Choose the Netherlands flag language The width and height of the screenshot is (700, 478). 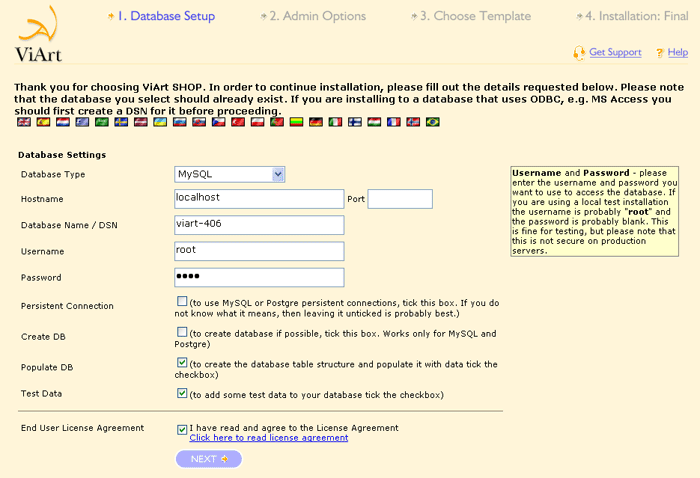(x=62, y=122)
